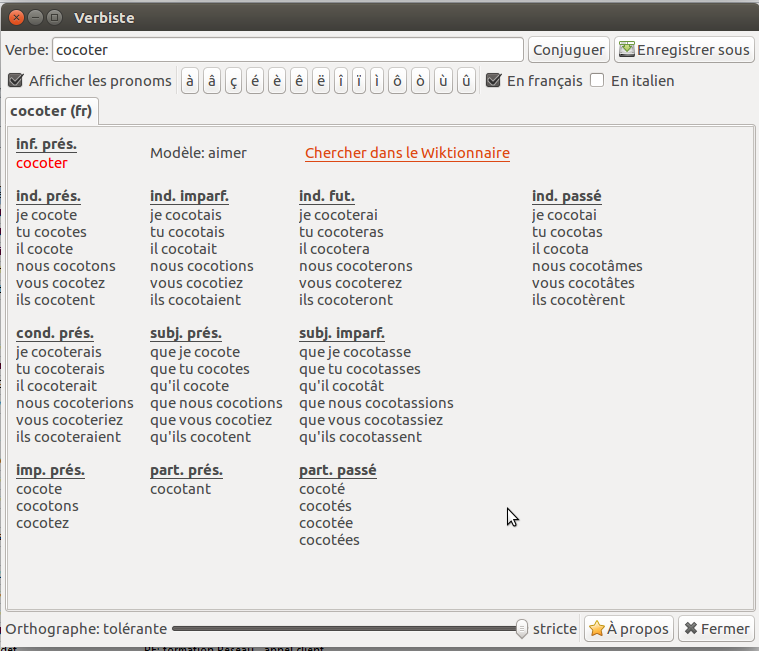The image size is (759, 651).
Task: Insert the û circumflex character
Action: (466, 81)
